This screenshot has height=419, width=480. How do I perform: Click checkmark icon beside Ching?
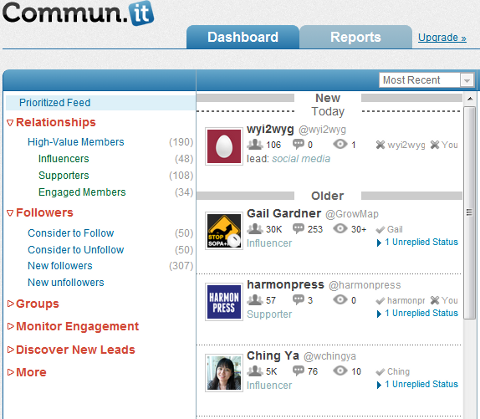380,372
